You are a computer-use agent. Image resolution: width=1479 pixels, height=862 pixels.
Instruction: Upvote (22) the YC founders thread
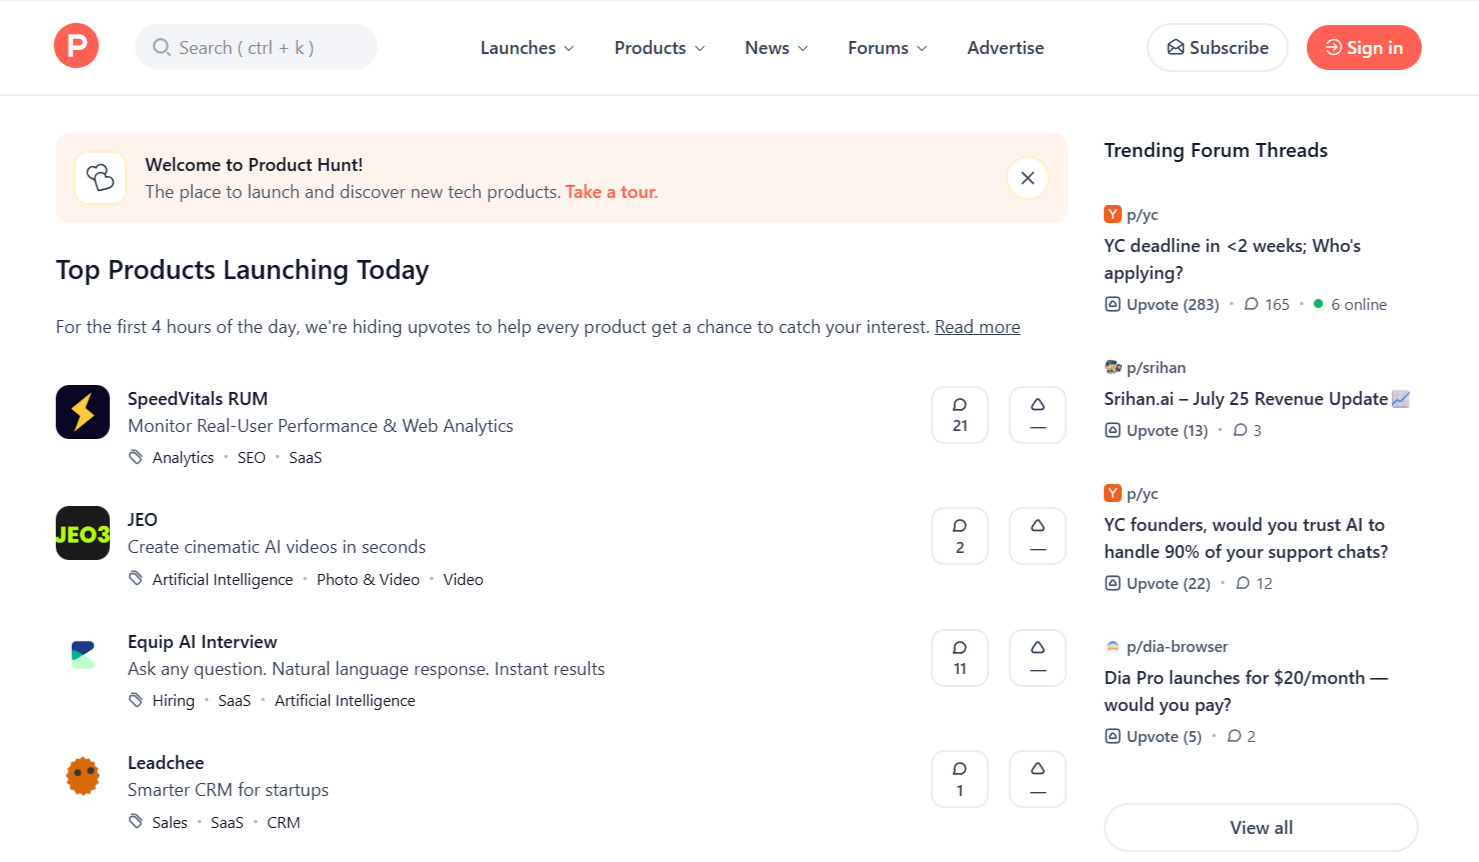(x=1157, y=584)
